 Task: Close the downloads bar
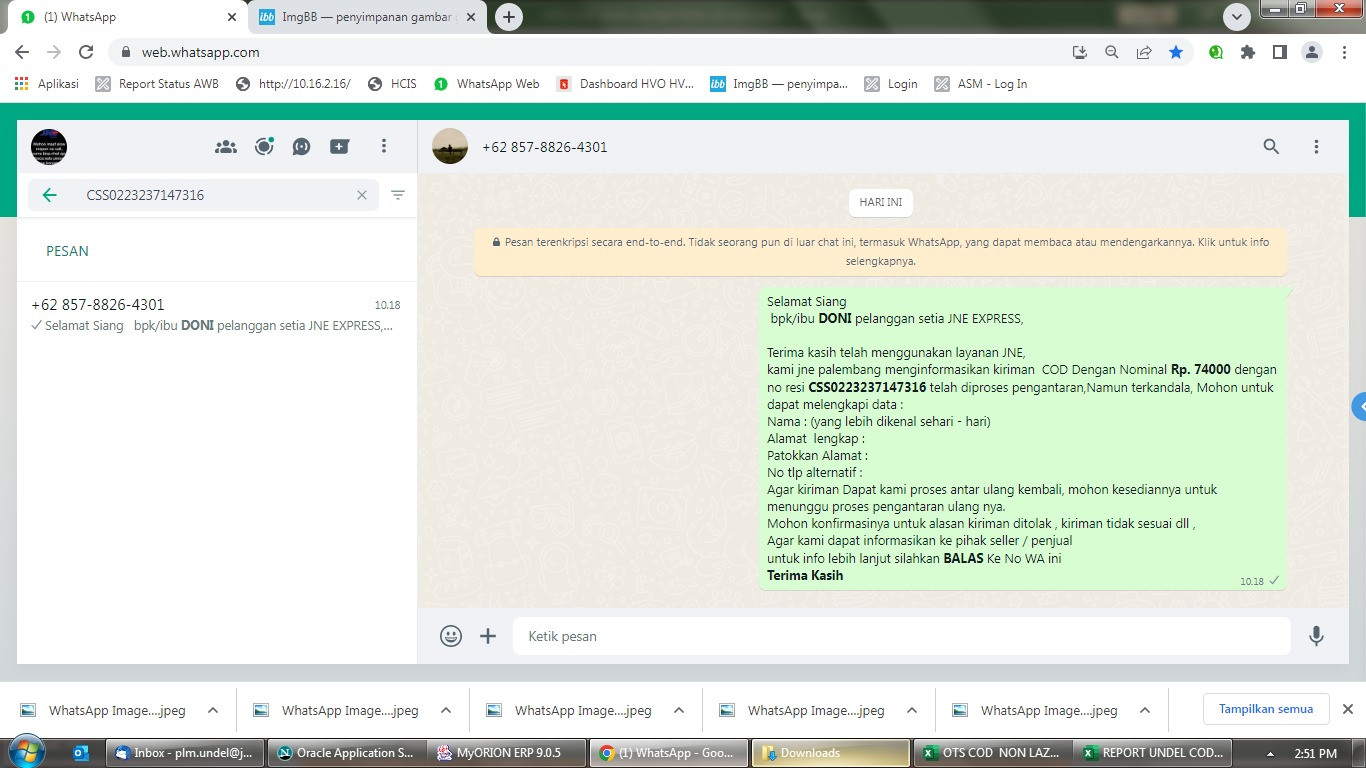click(x=1347, y=709)
